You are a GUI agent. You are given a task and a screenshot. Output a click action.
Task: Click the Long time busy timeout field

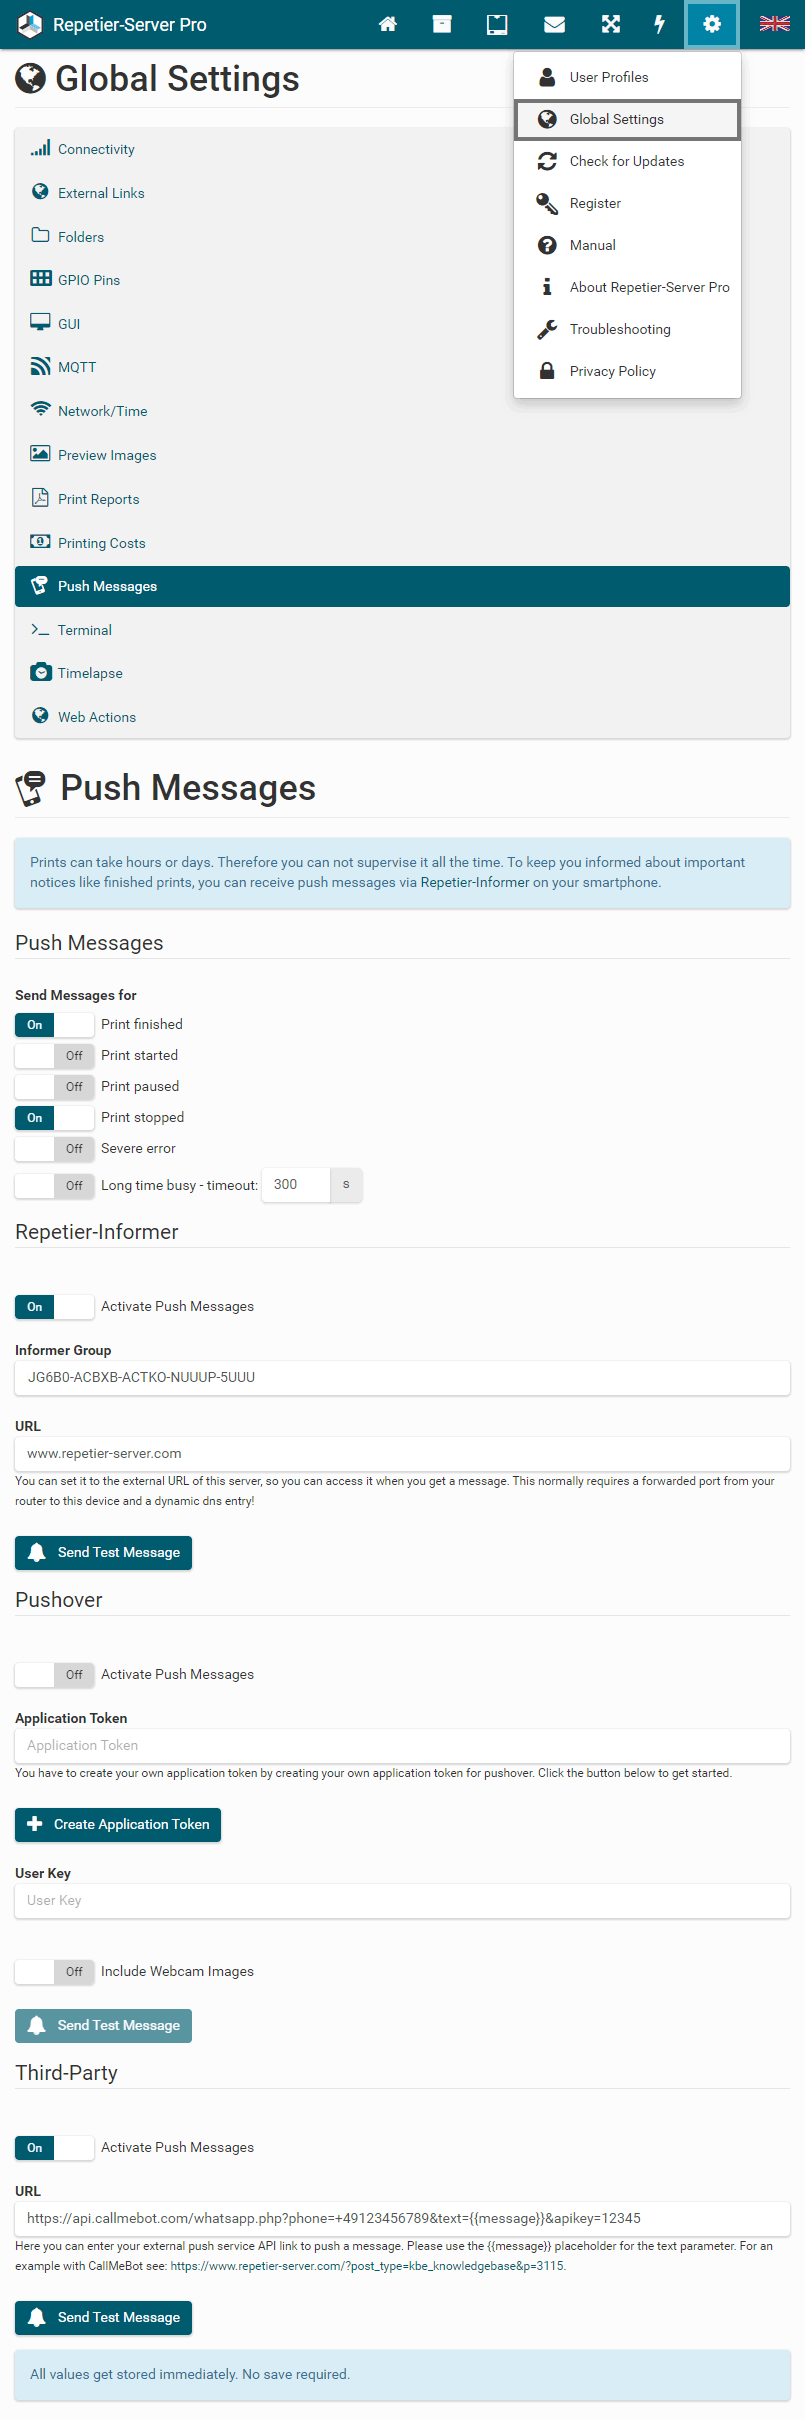click(296, 1185)
